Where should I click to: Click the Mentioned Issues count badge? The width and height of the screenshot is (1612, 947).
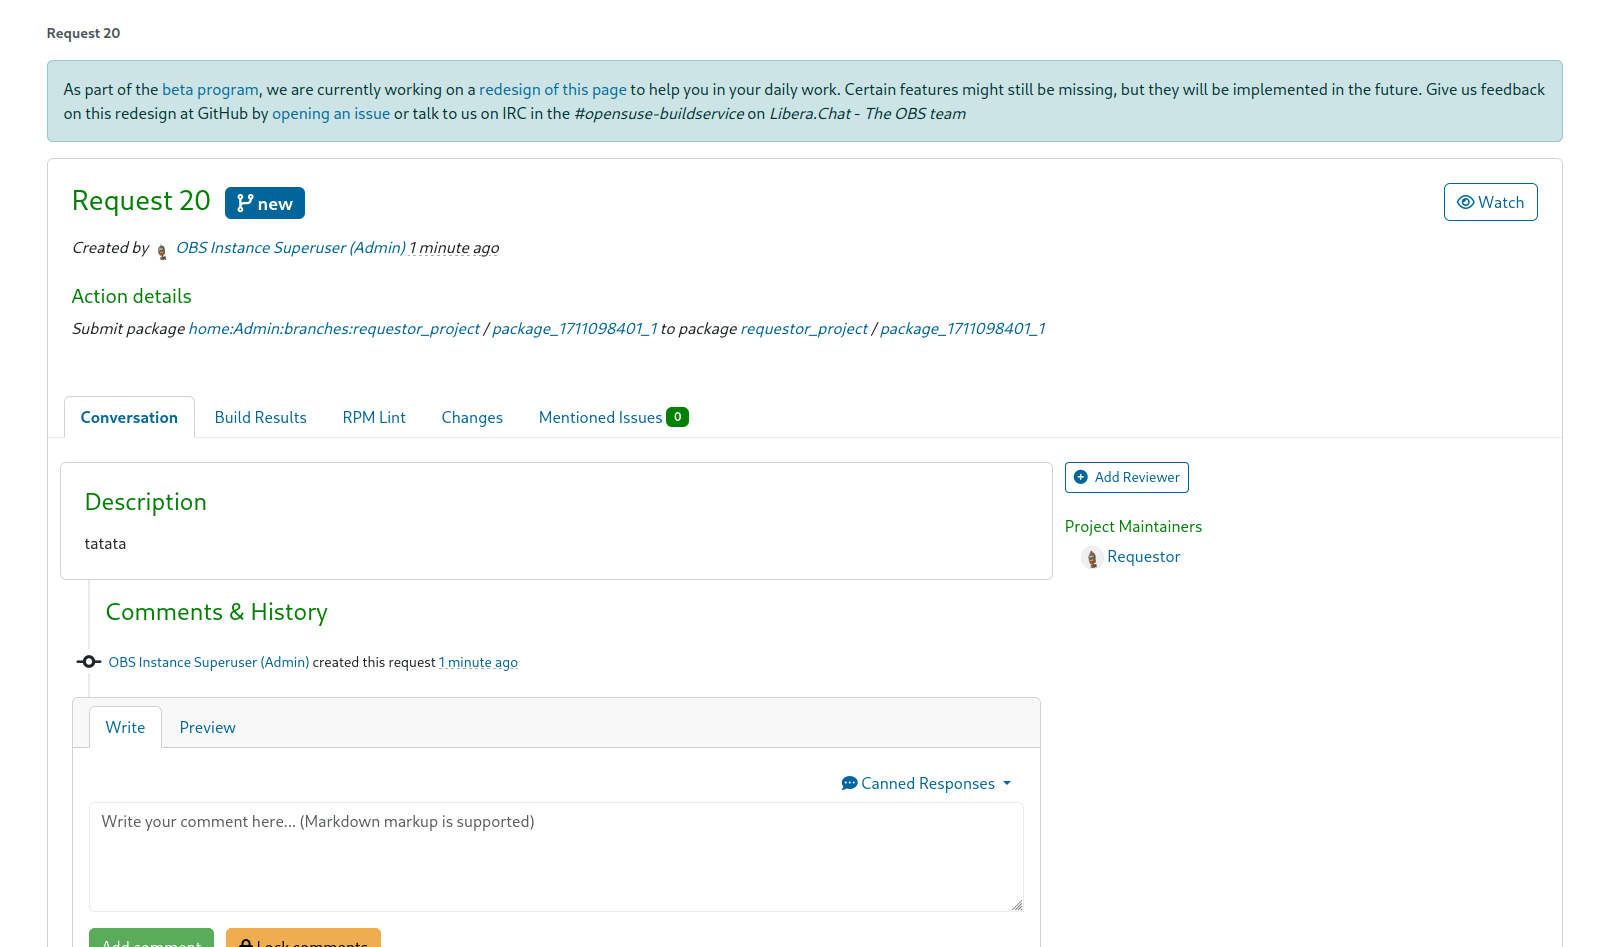pyautogui.click(x=677, y=417)
